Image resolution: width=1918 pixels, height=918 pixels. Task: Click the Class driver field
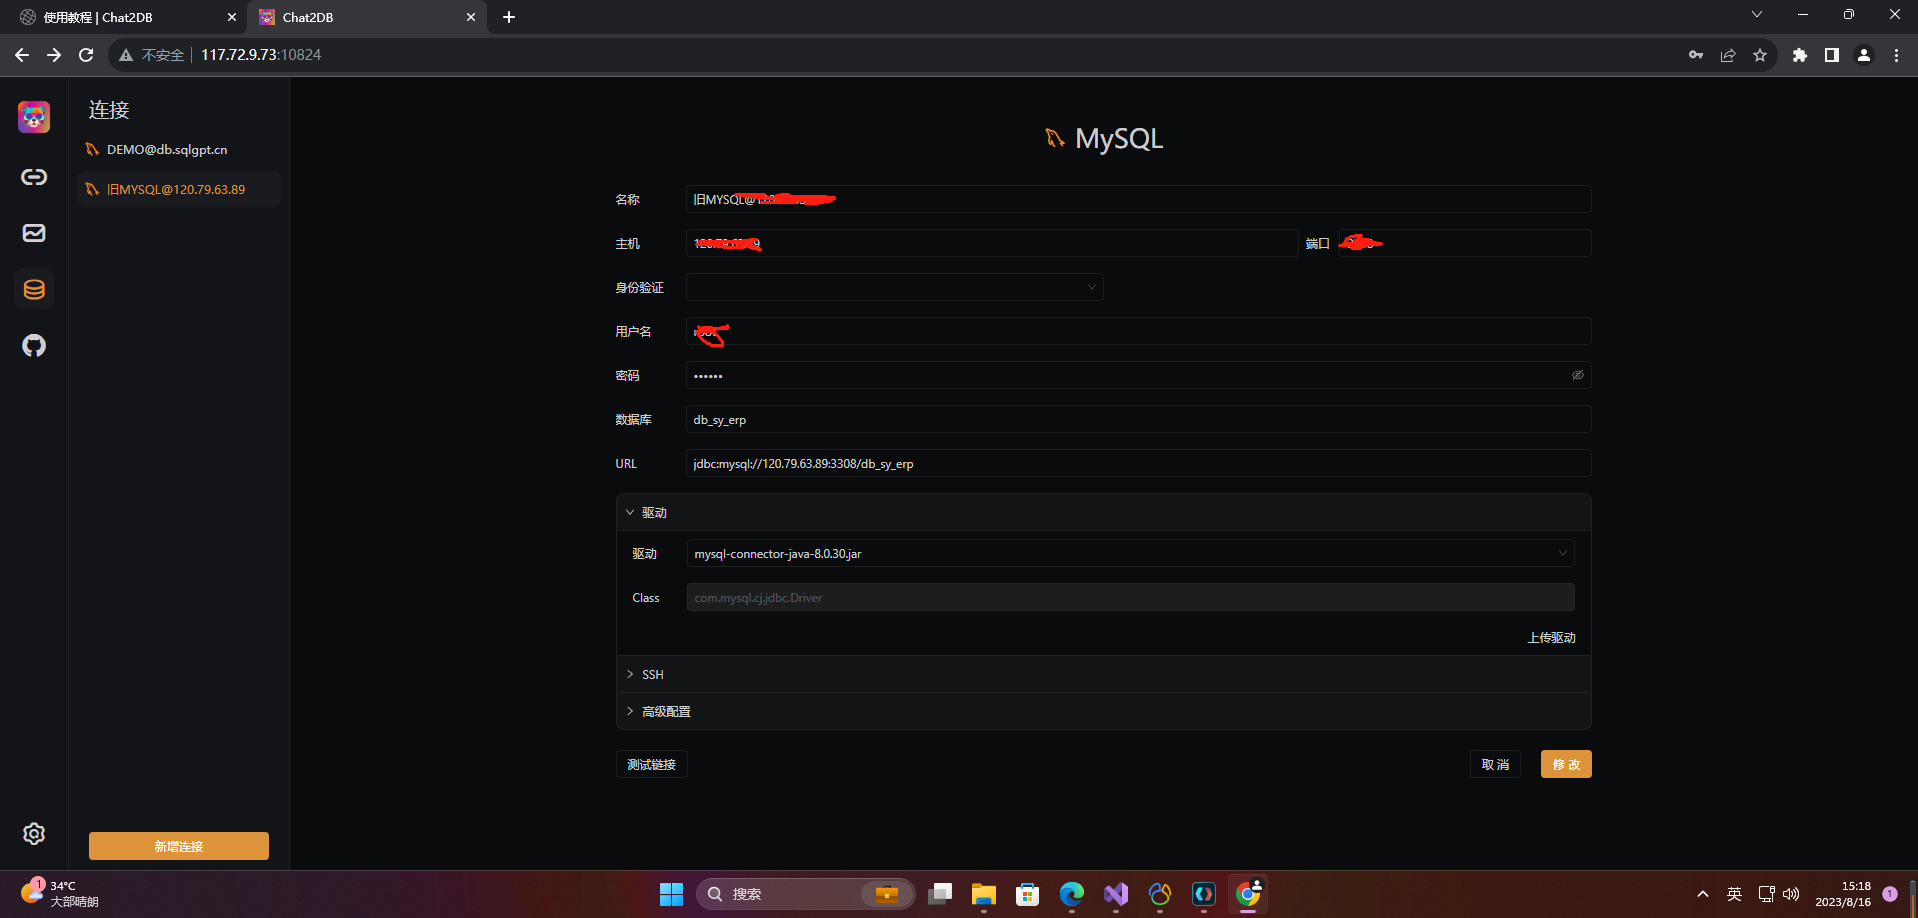coord(1130,597)
